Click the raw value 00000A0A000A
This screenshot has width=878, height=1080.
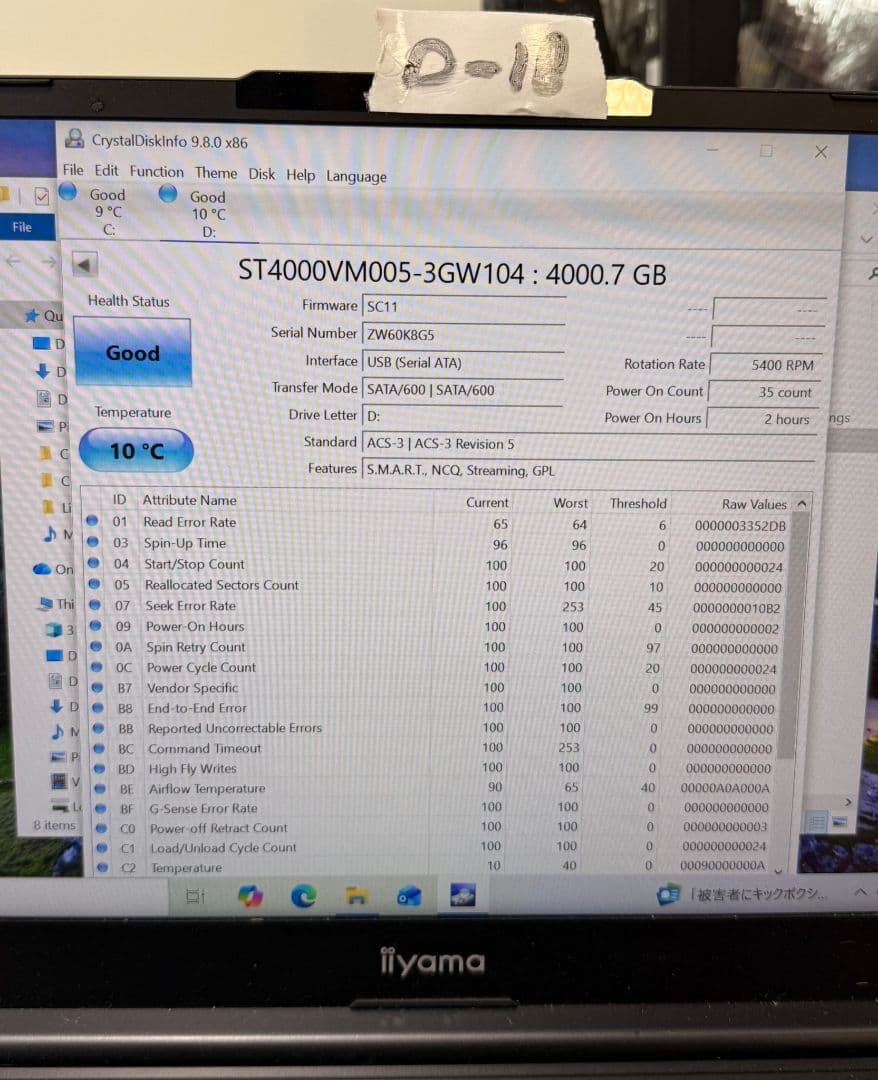click(724, 788)
